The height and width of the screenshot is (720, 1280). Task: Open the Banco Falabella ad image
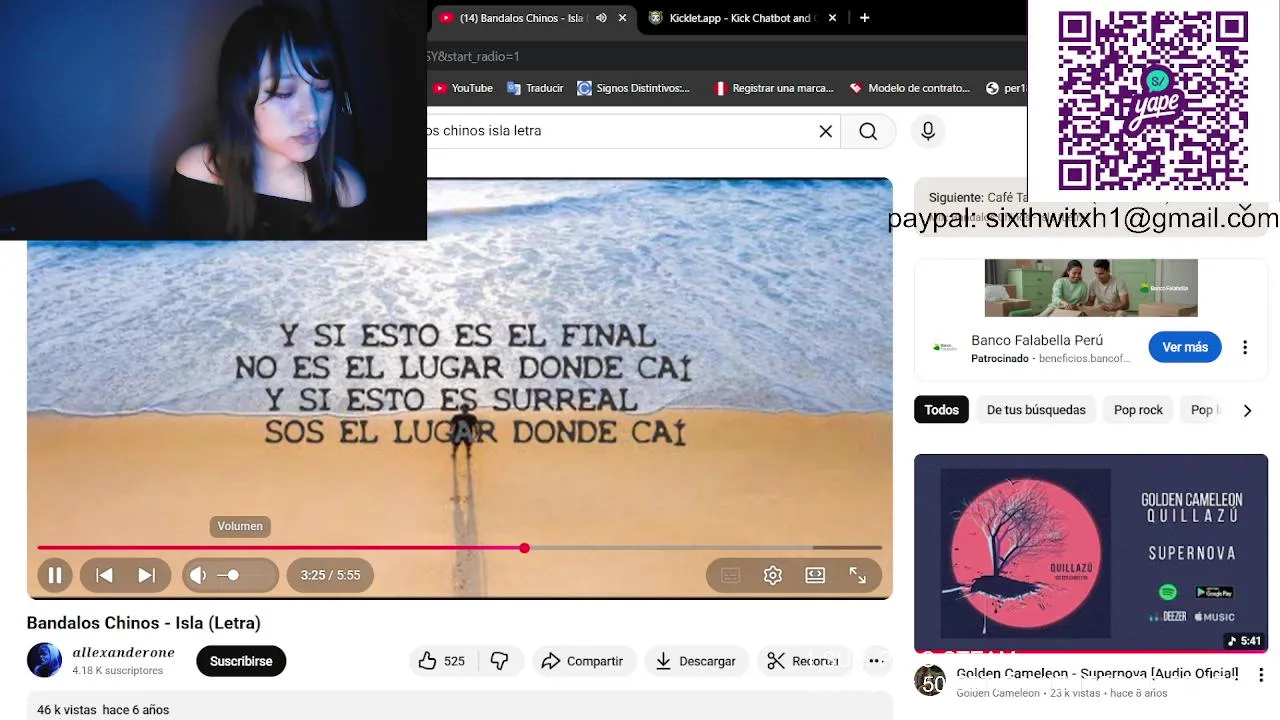tap(1091, 288)
